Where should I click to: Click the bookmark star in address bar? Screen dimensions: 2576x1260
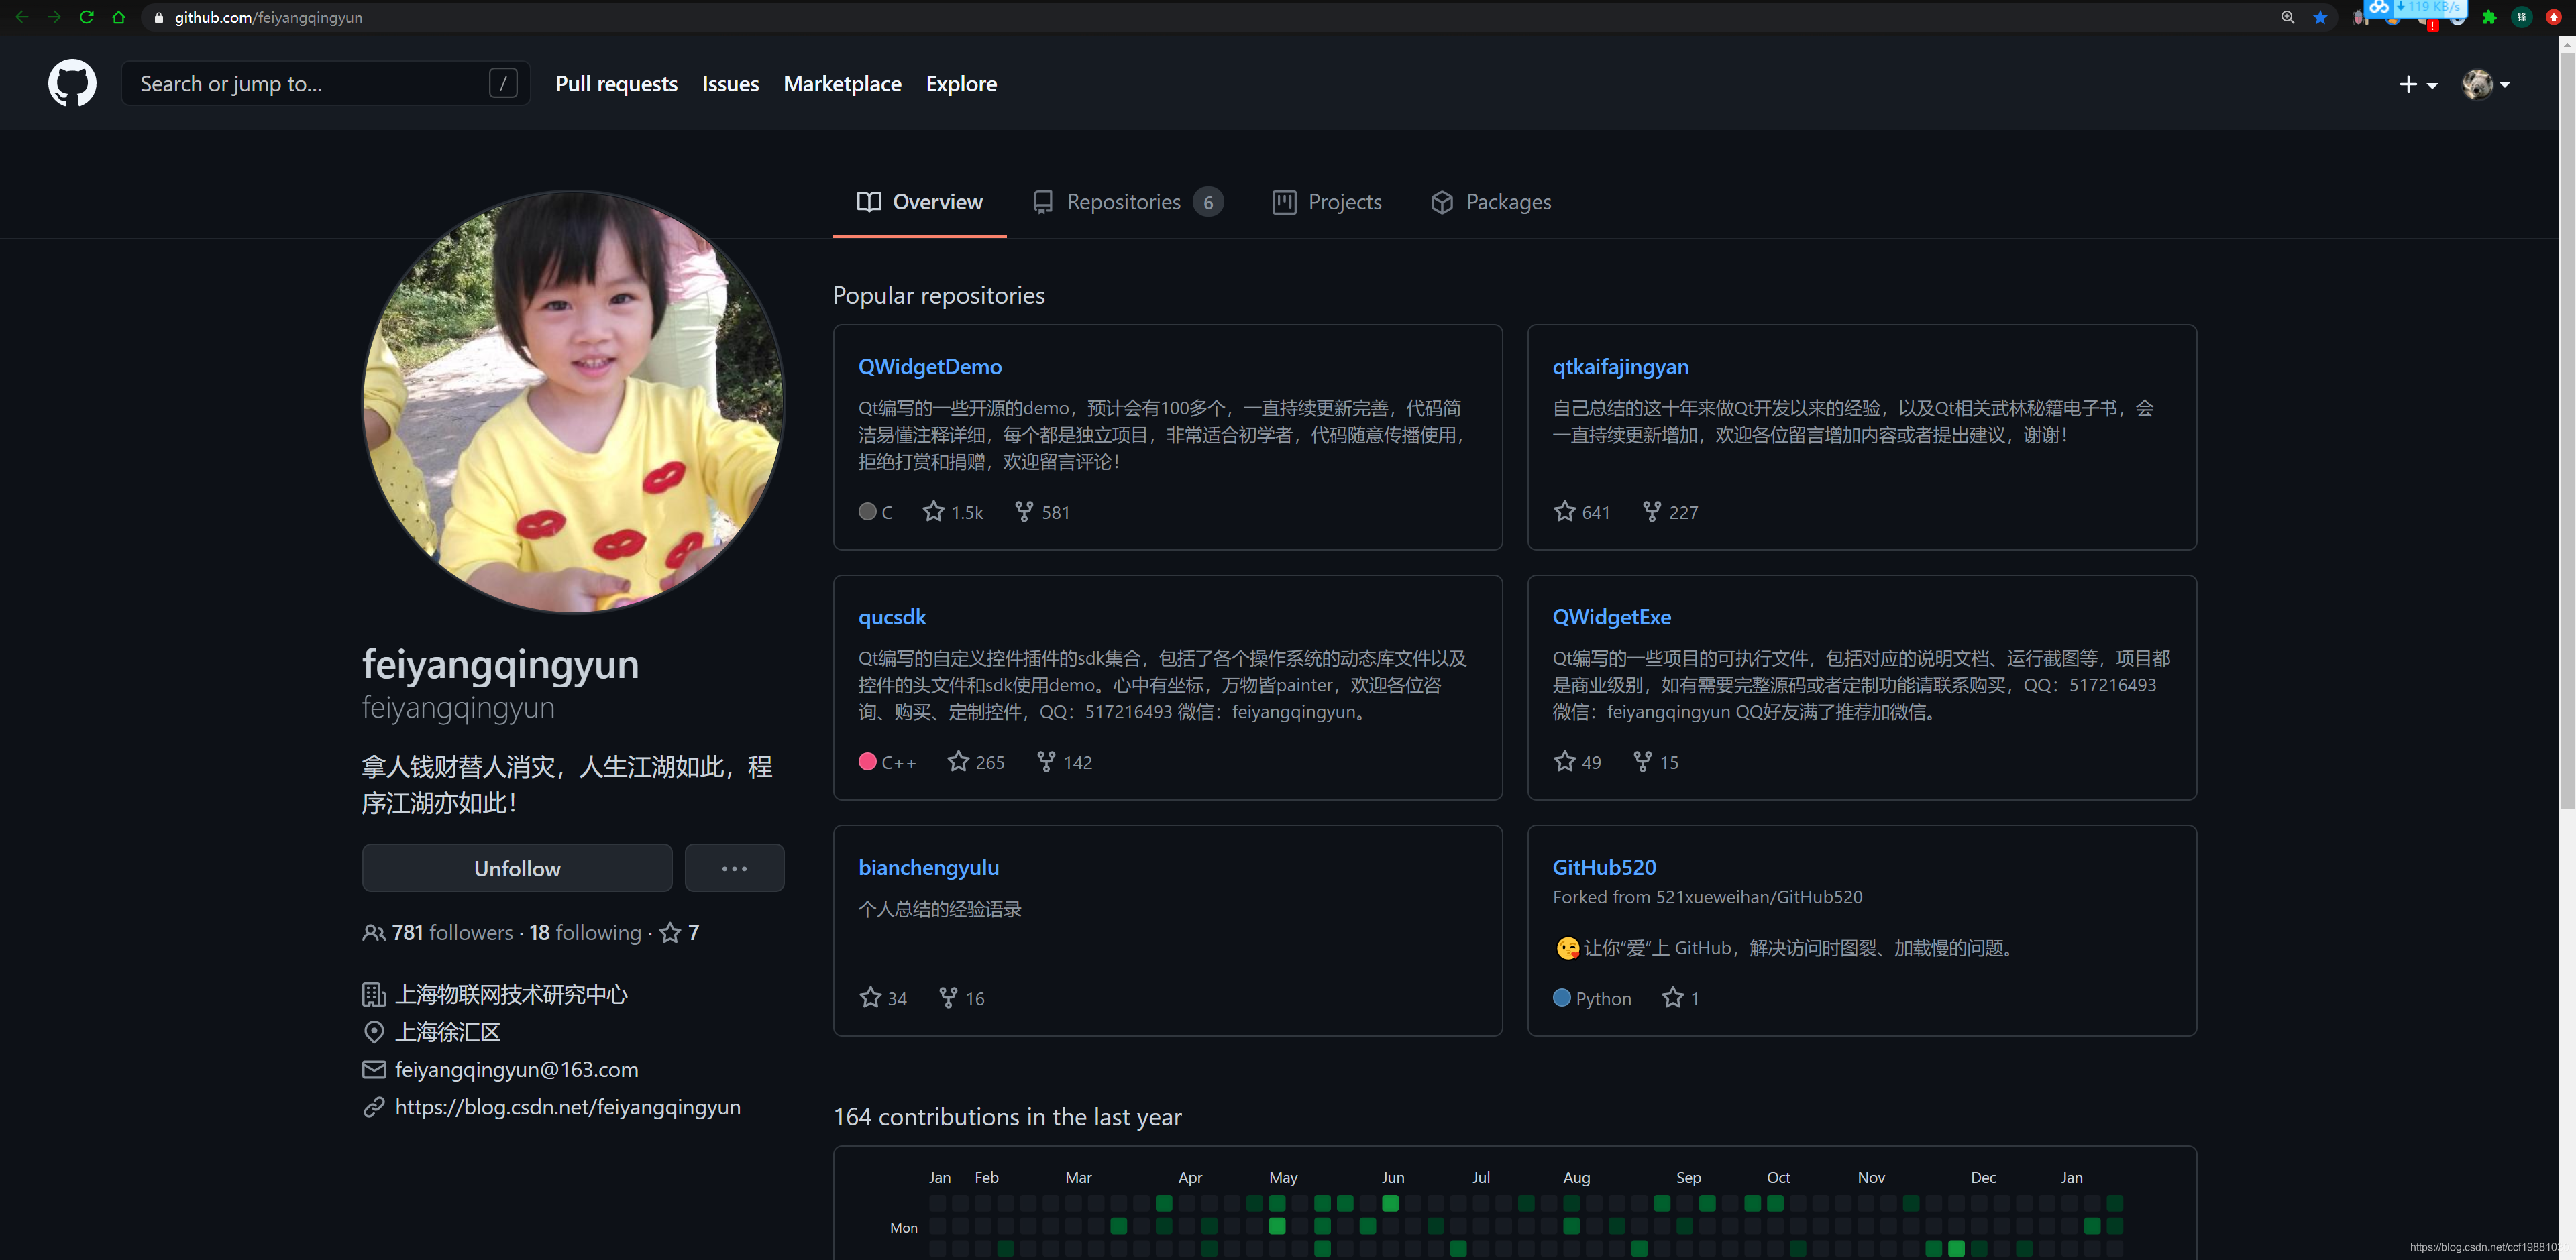pos(2320,17)
